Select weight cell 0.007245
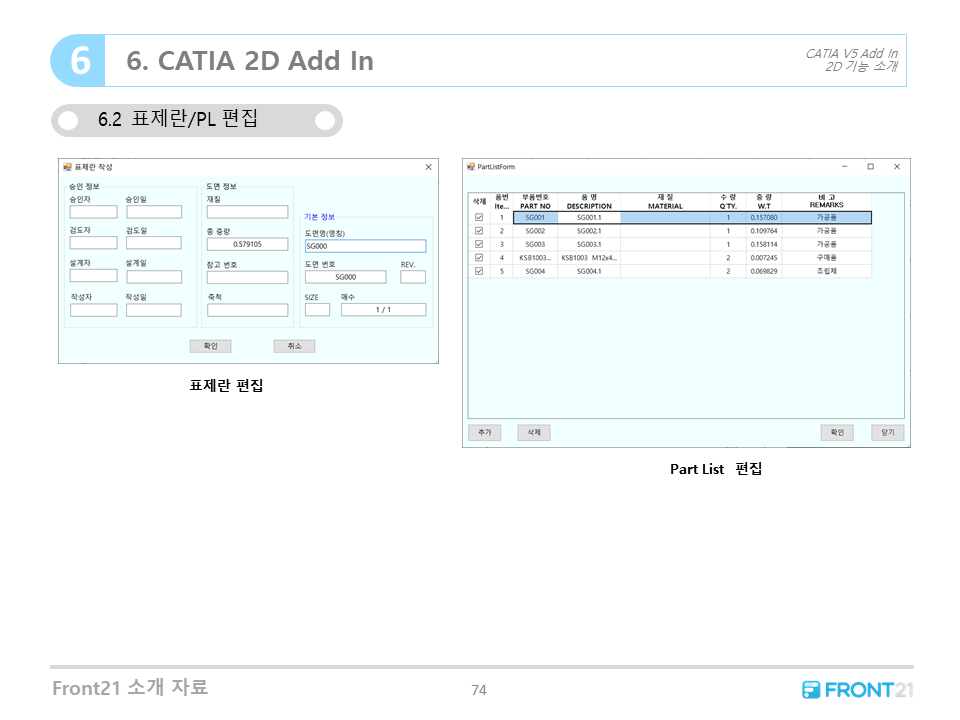This screenshot has height=720, width=960. coord(764,258)
